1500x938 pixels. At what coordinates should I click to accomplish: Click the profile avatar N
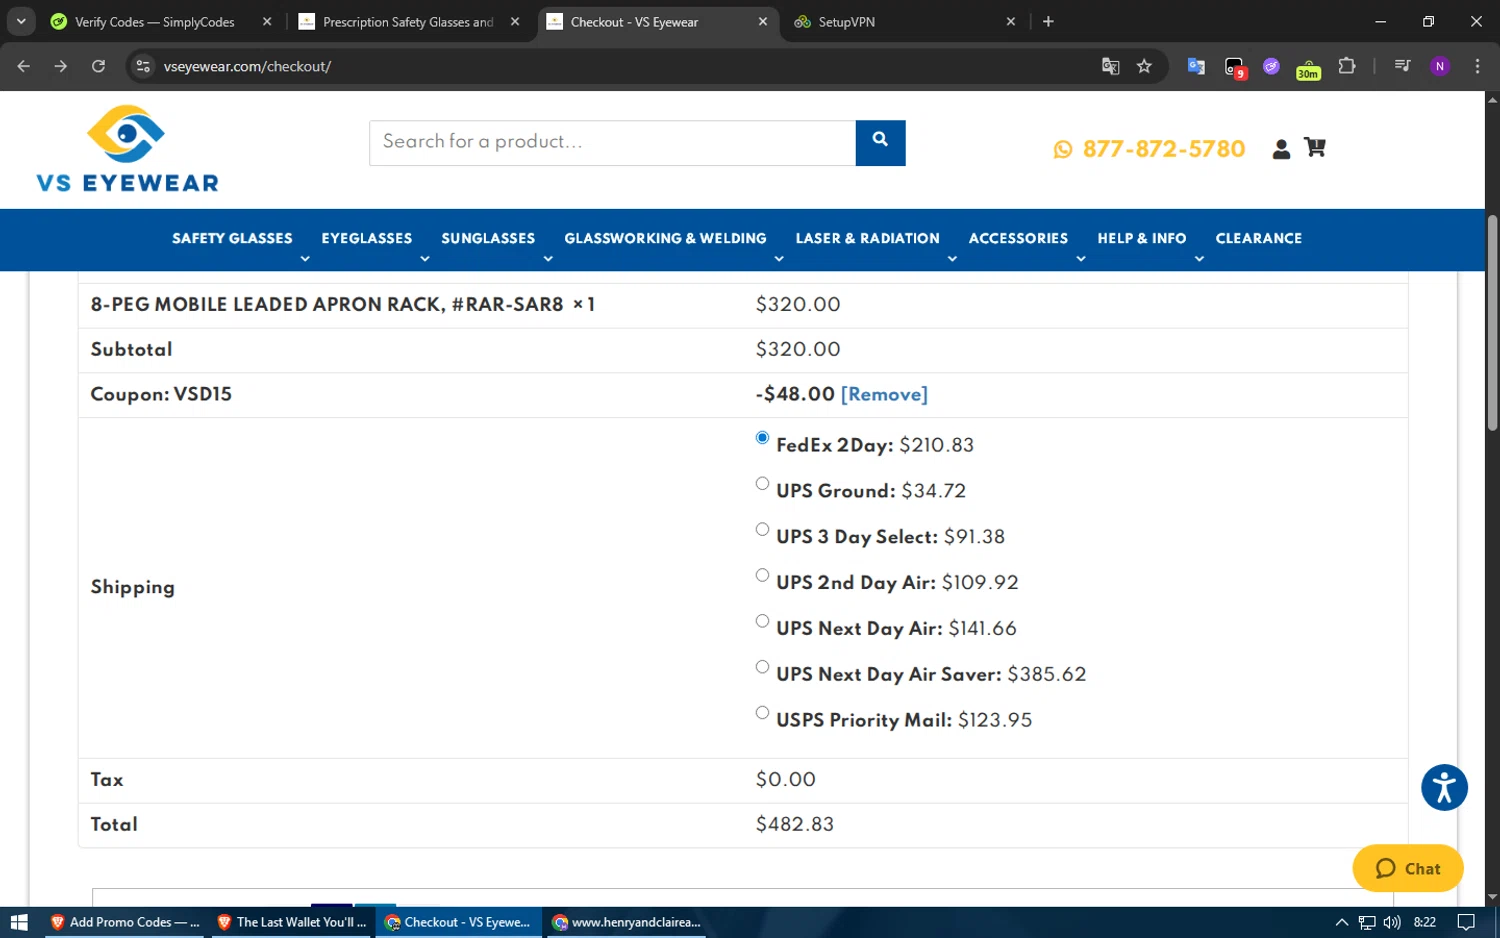click(x=1440, y=66)
